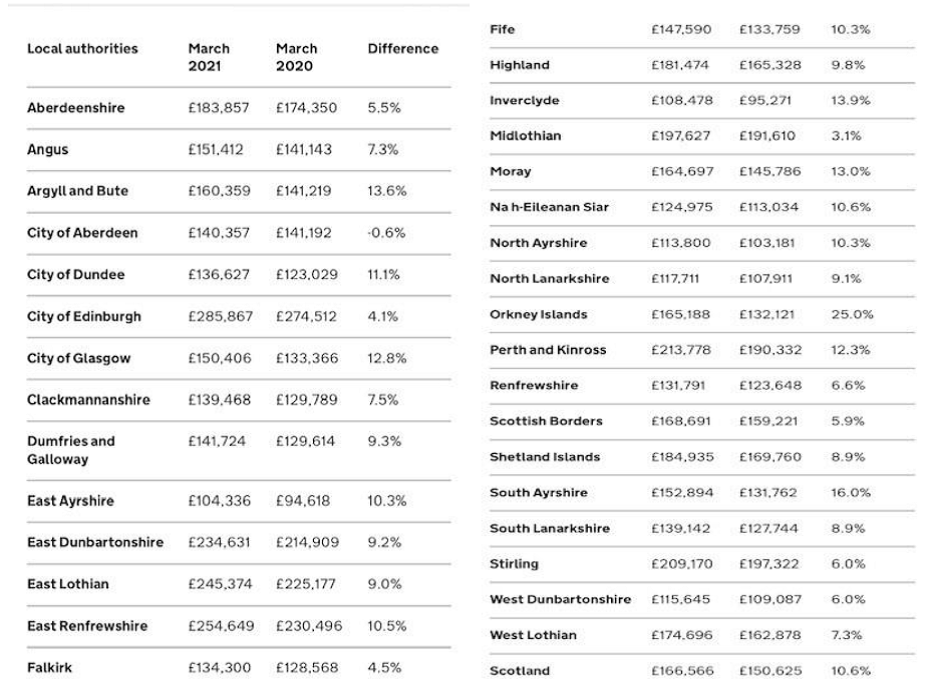Image resolution: width=932 pixels, height=700 pixels.
Task: Click Perth and Kinross row name
Action: (x=547, y=350)
